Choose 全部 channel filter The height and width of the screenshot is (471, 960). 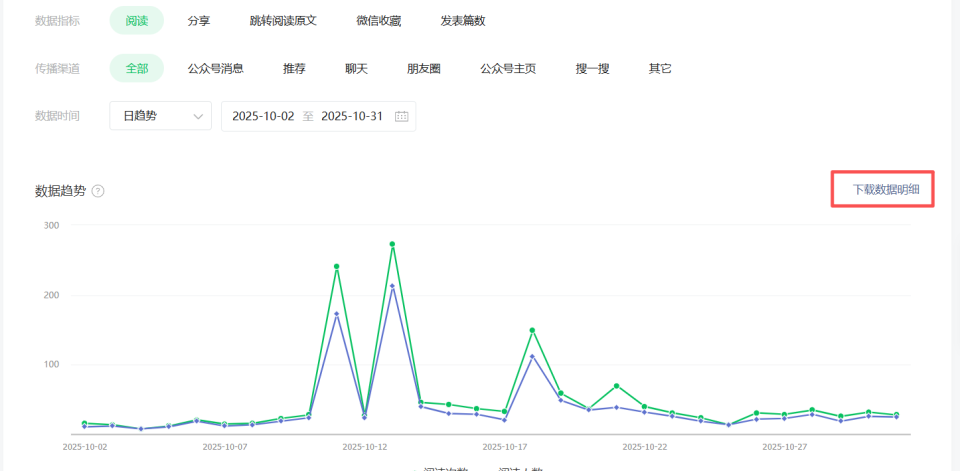(x=137, y=68)
